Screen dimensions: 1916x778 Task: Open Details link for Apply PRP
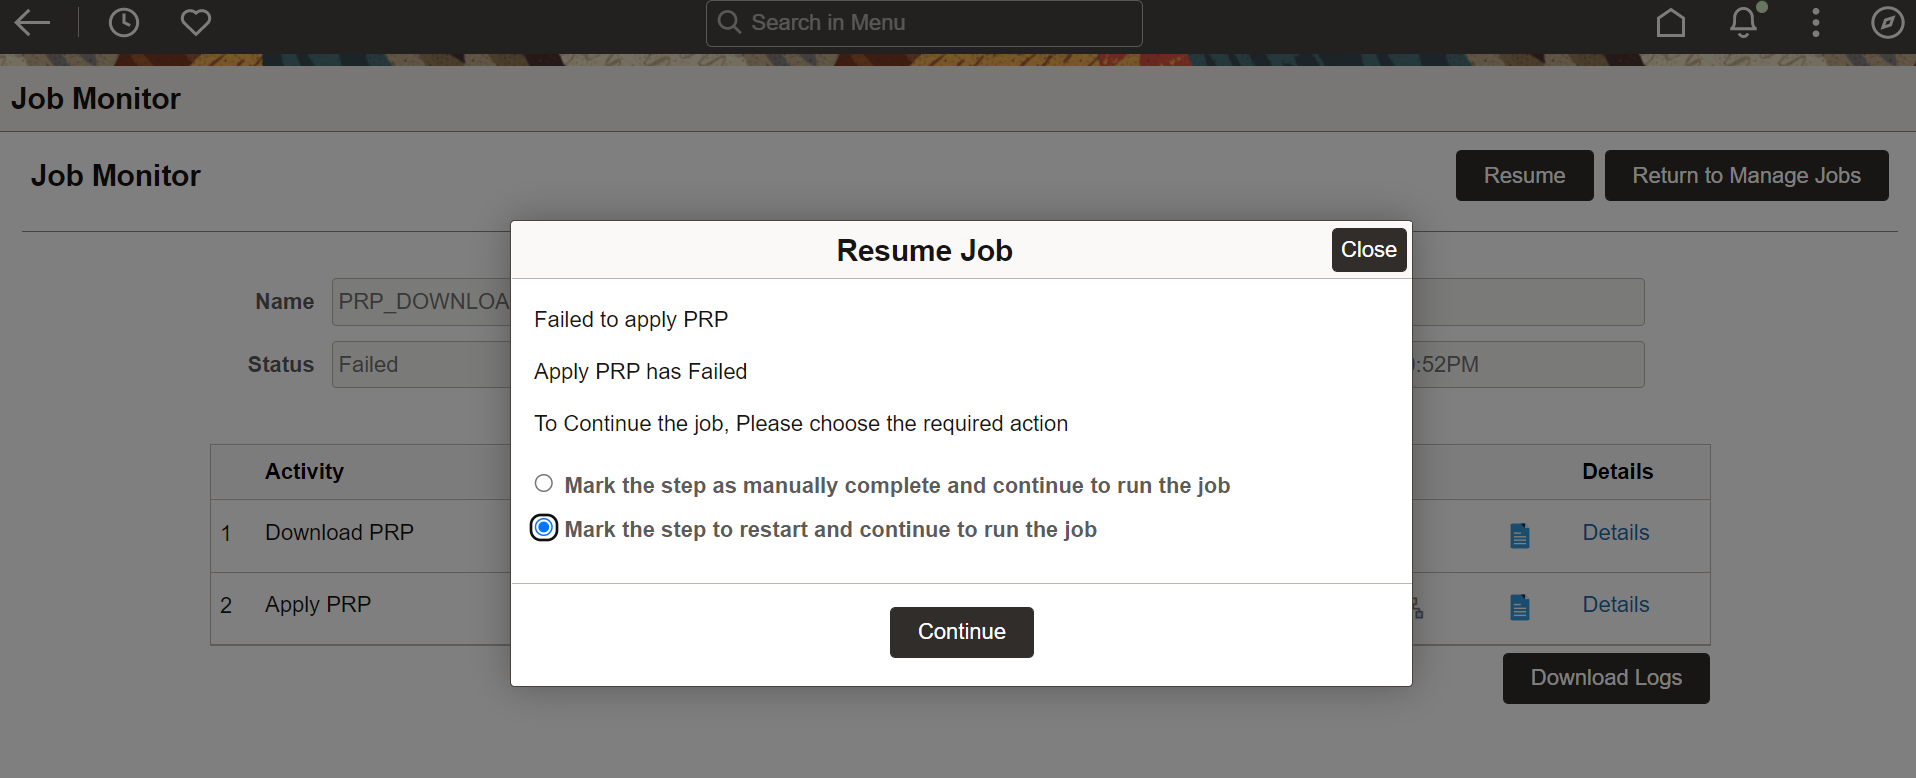point(1616,605)
